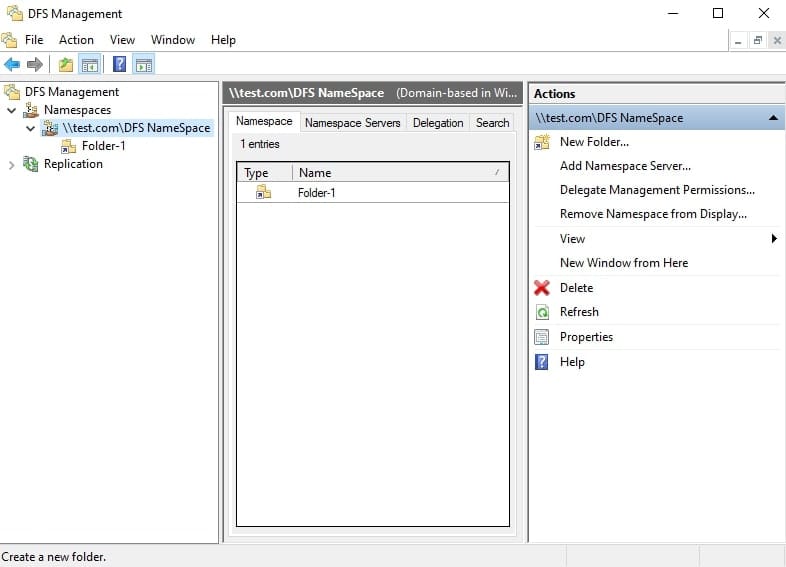
Task: Click the Back arrow toolbar icon
Action: 12,64
